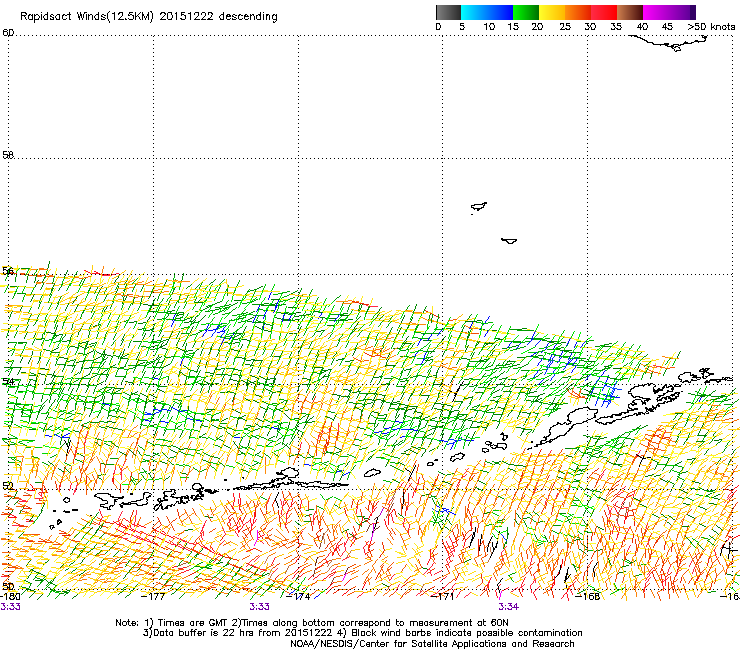Viewport: 740px width, 650px height.
Task: Click the '3:33' time stamp beneath -180
Action: coord(10,607)
